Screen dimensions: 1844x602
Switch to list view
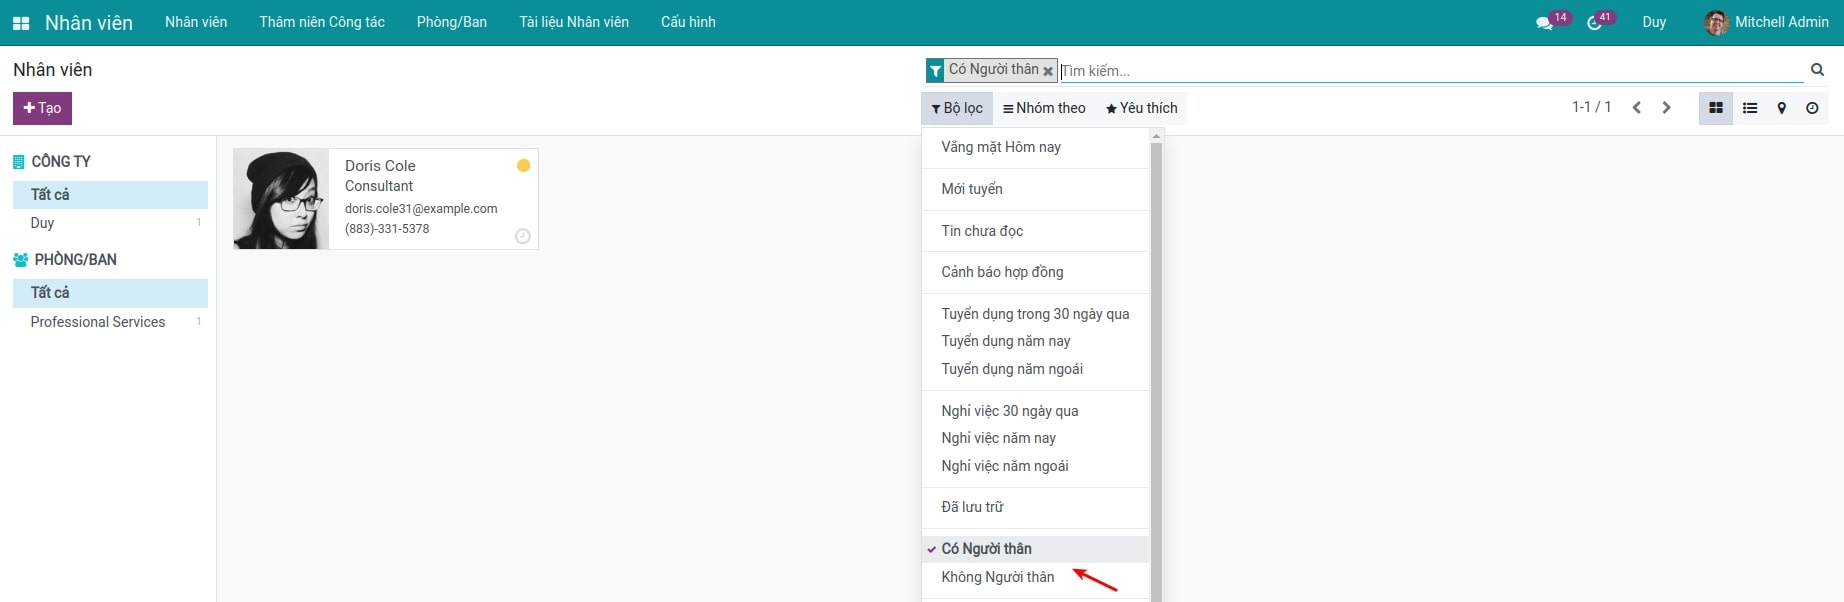1750,108
